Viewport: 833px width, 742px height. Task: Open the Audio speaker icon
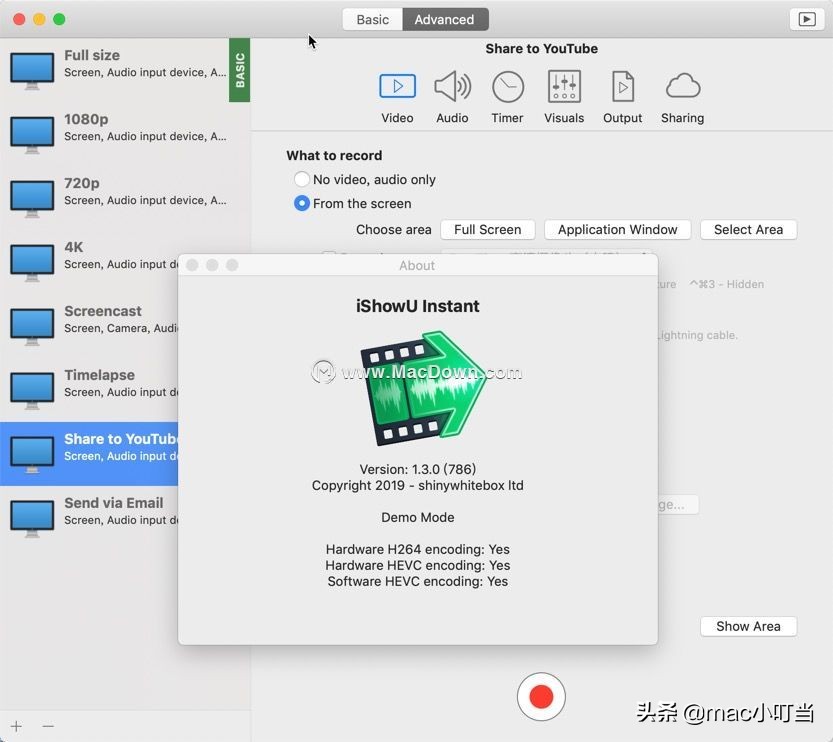pos(452,87)
